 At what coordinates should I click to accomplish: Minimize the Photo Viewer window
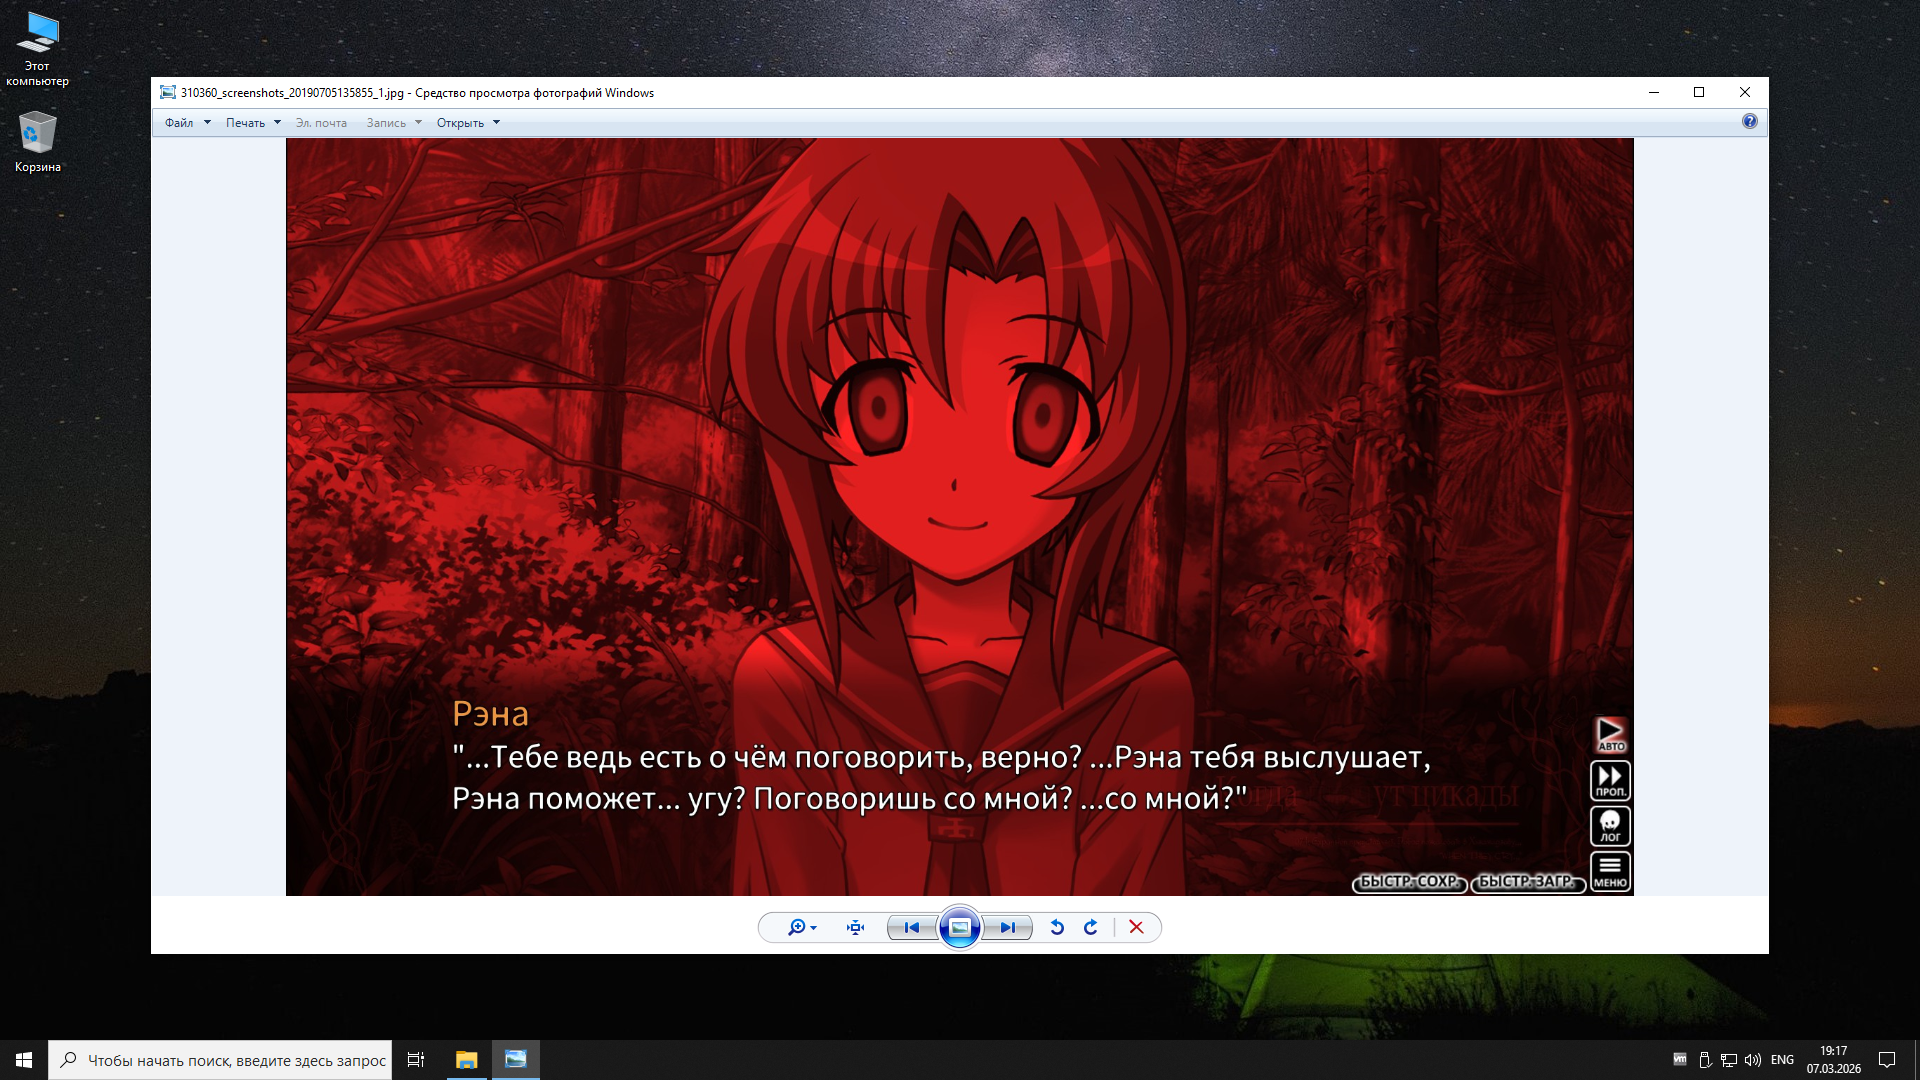[1654, 92]
